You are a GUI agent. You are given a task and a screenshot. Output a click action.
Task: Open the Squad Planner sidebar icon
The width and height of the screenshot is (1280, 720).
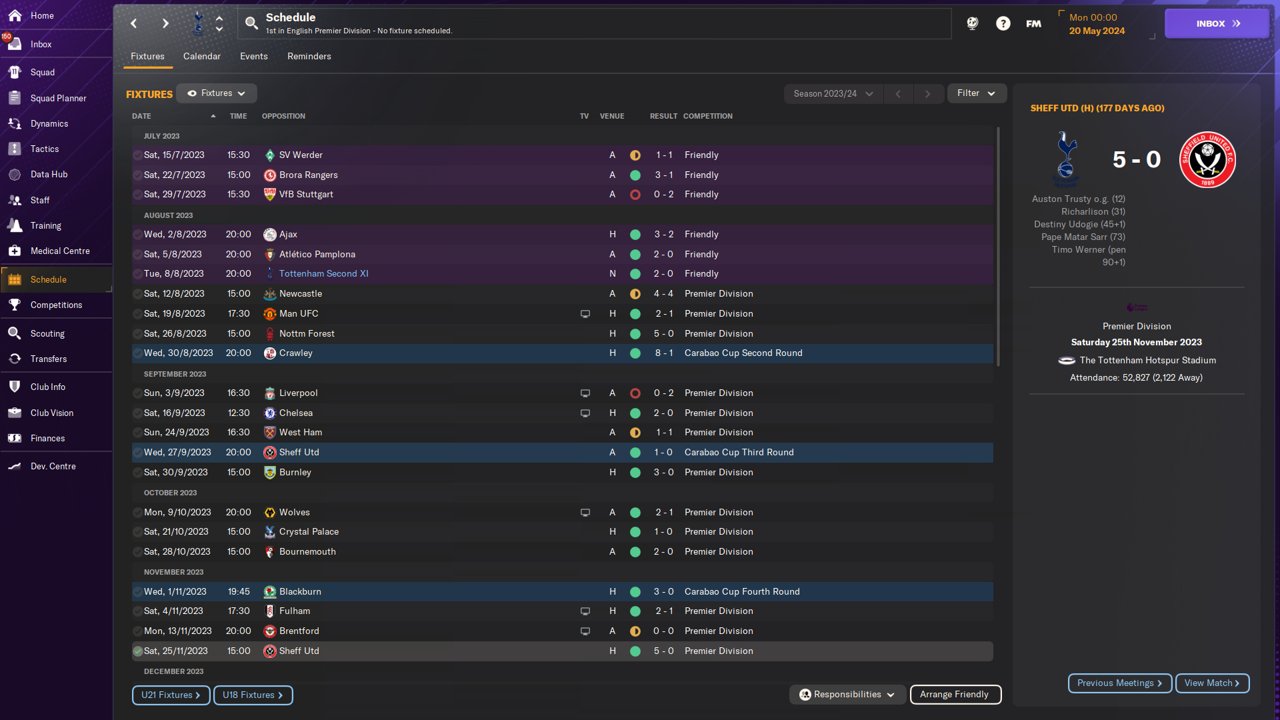14,98
